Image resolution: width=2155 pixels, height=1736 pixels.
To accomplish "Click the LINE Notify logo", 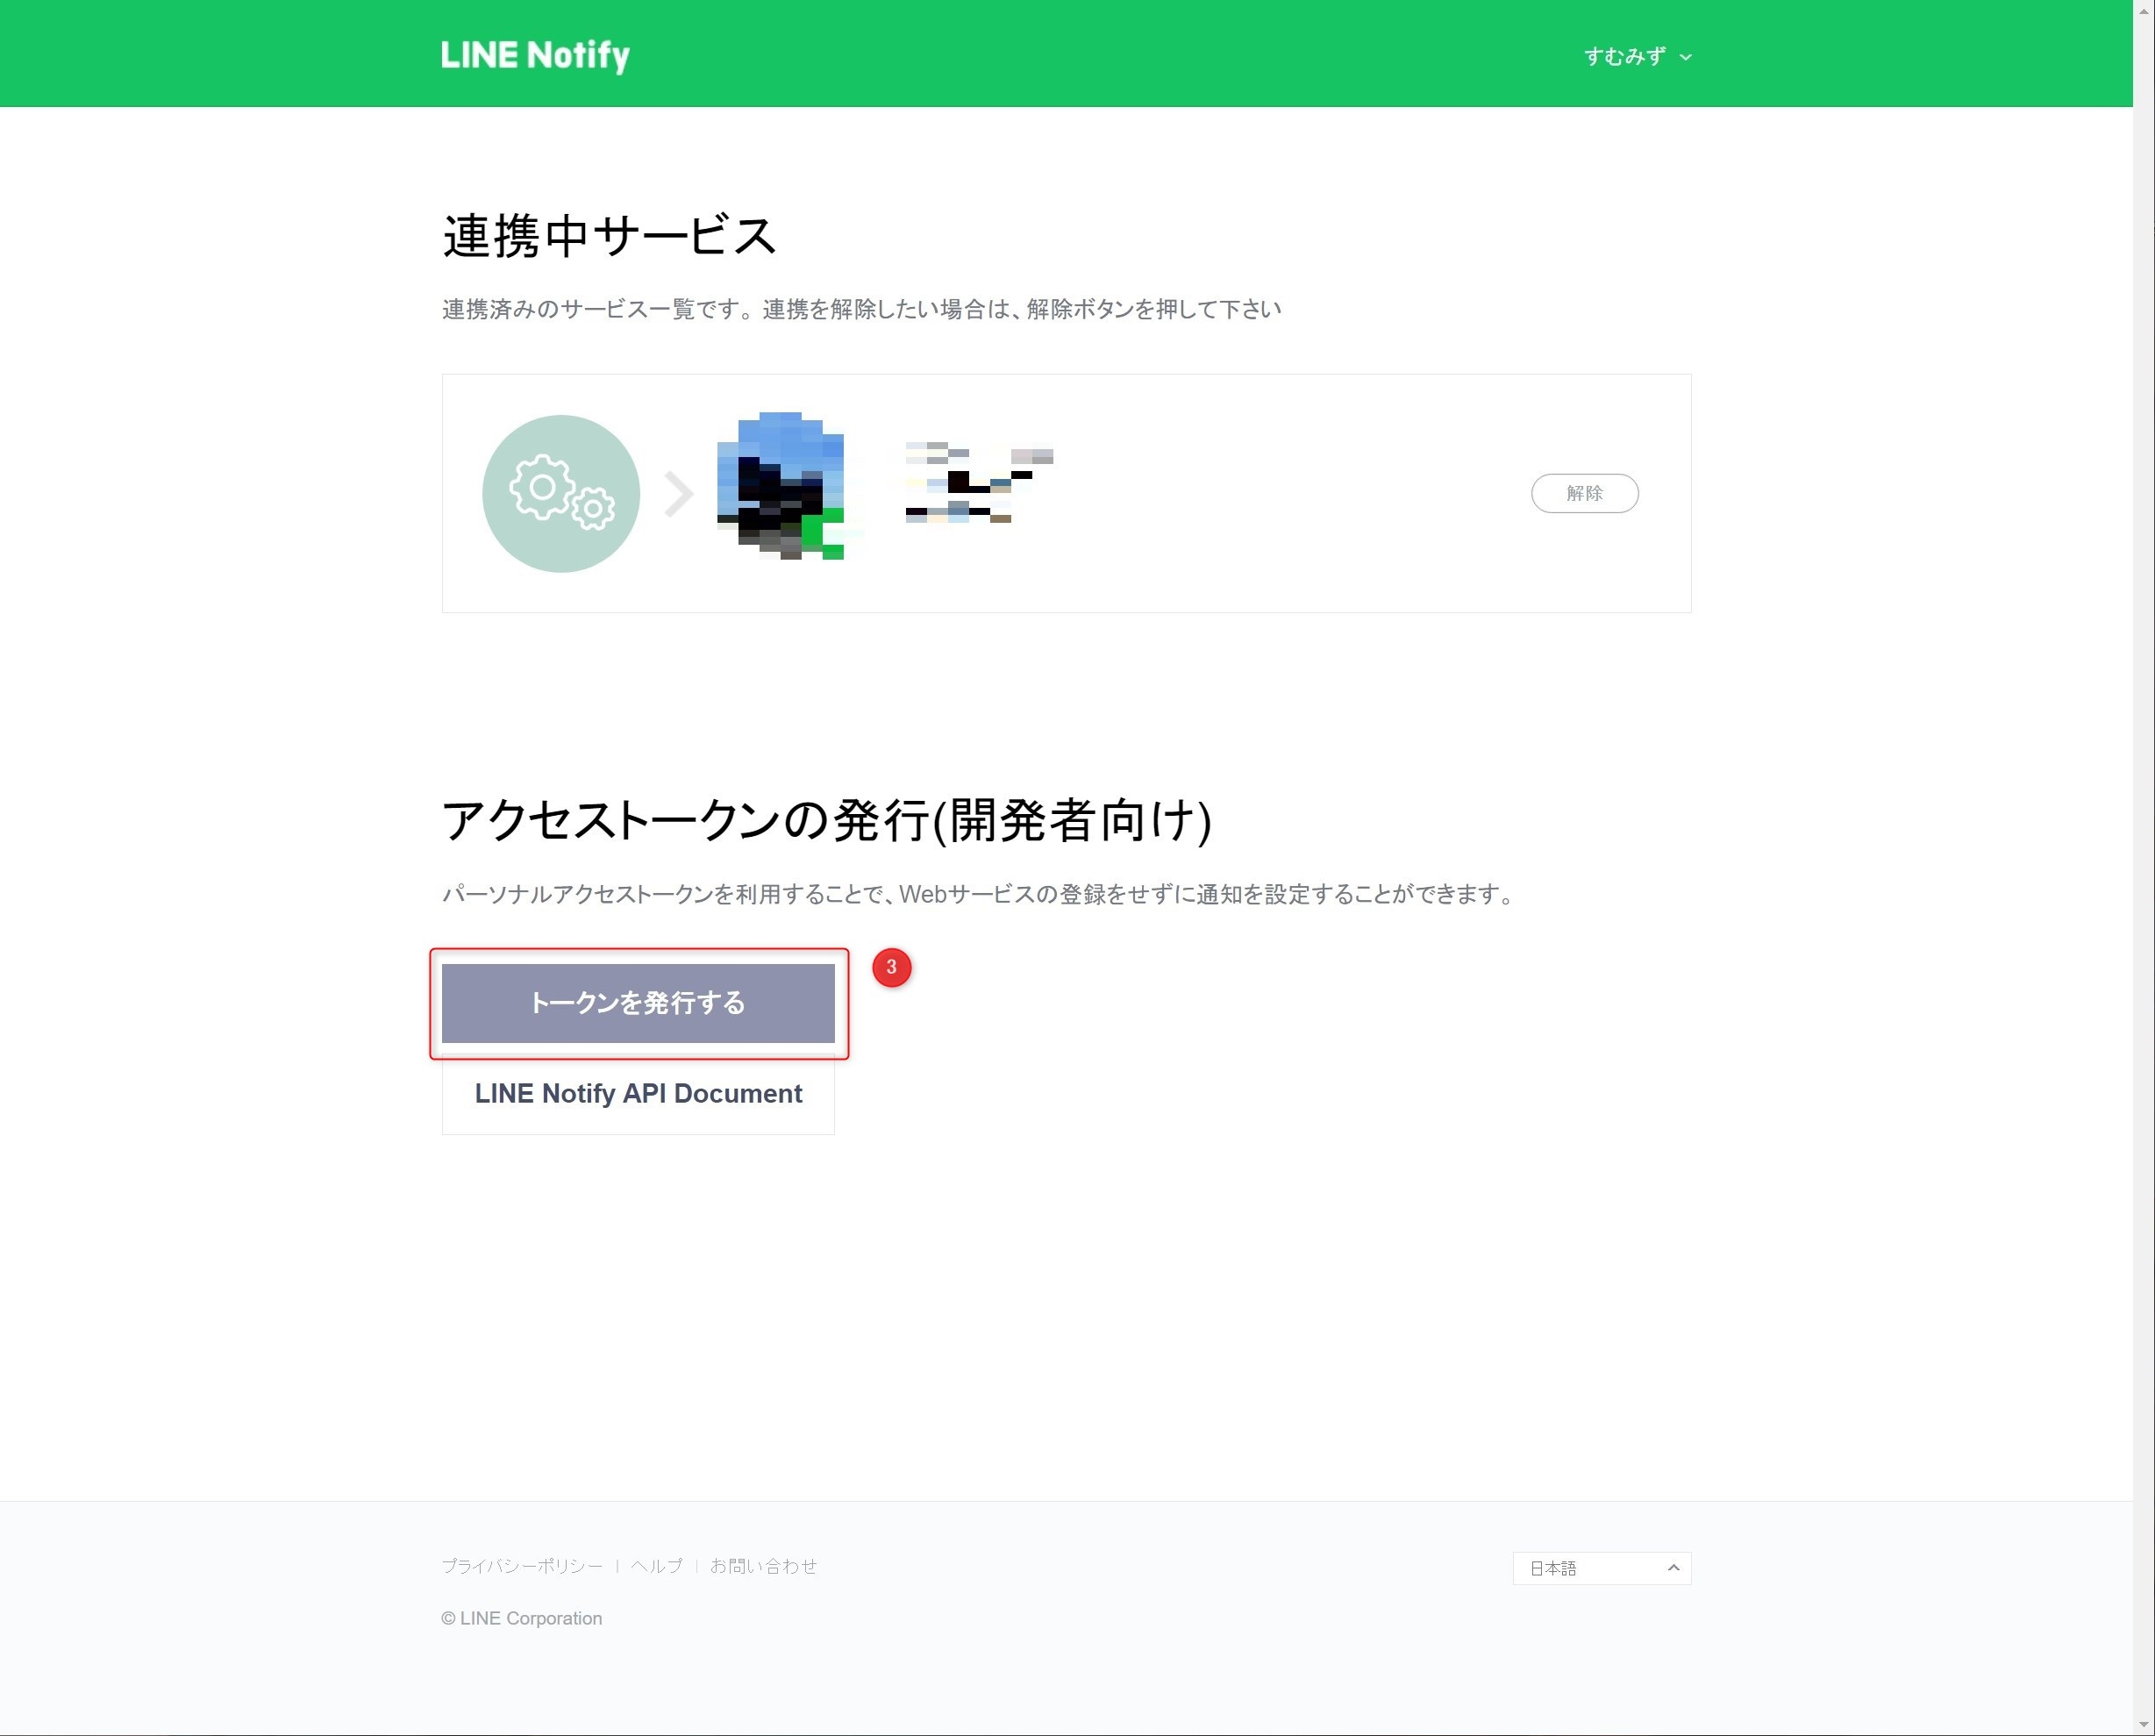I will 535,56.
